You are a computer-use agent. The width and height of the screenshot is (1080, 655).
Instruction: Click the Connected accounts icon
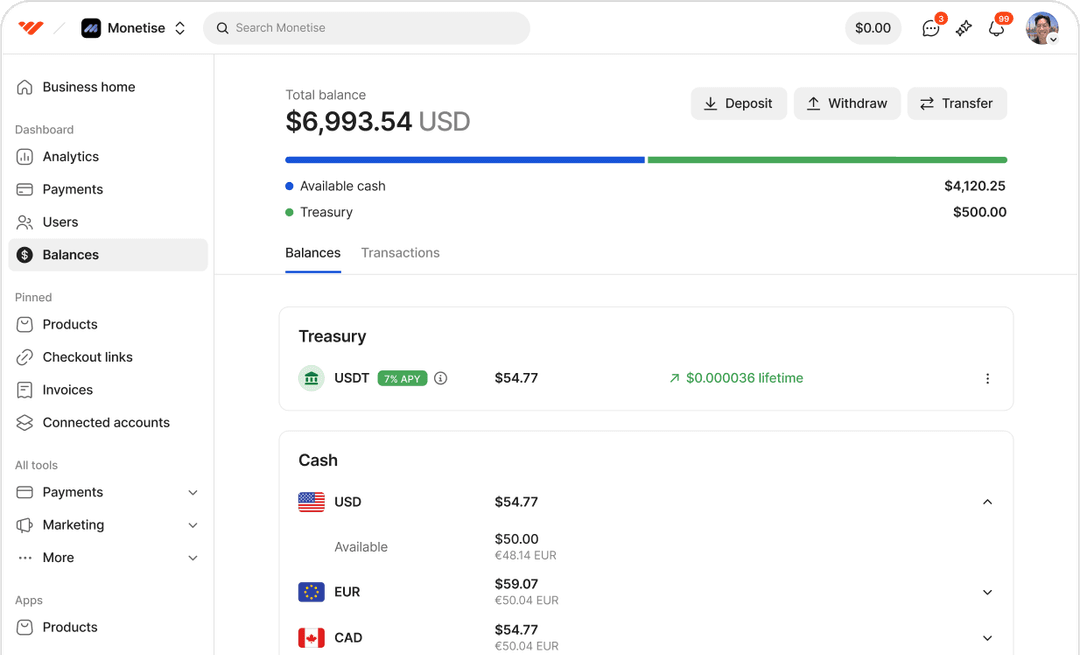(23, 422)
